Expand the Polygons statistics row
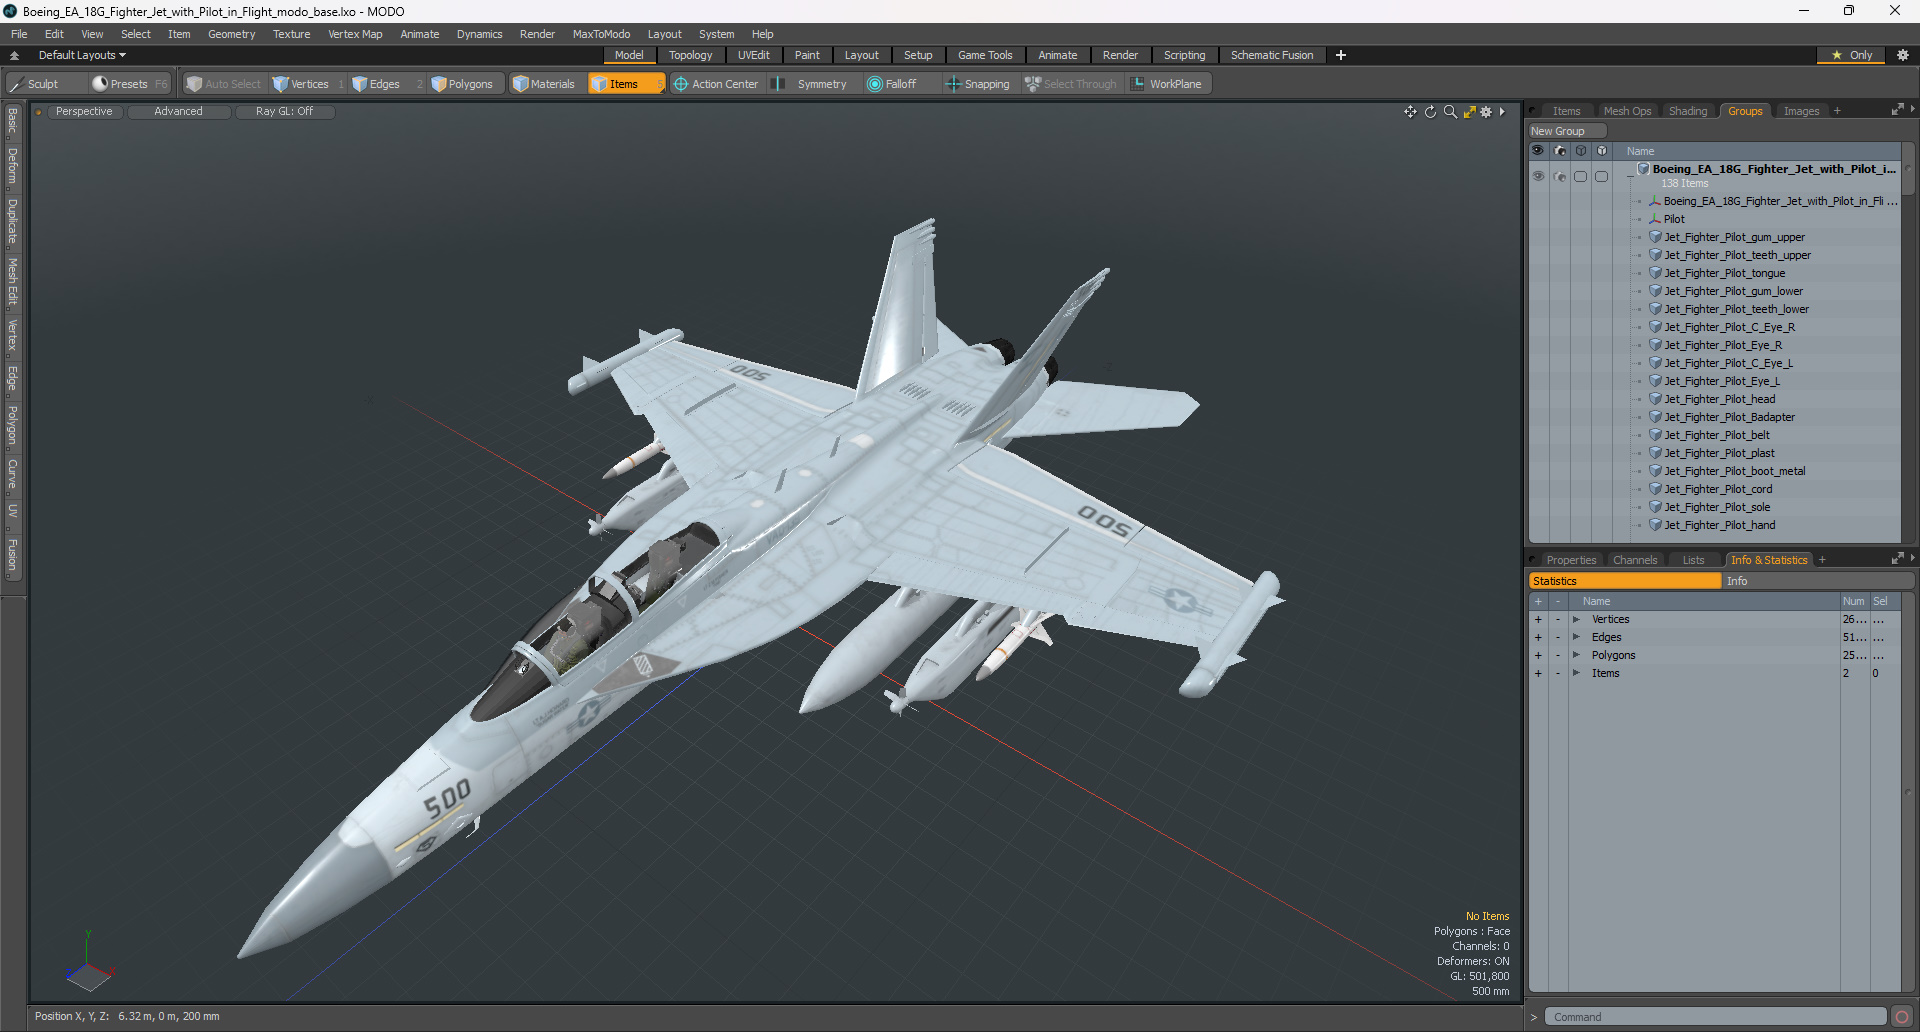Screen dimensions: 1920x1032 click(1576, 655)
